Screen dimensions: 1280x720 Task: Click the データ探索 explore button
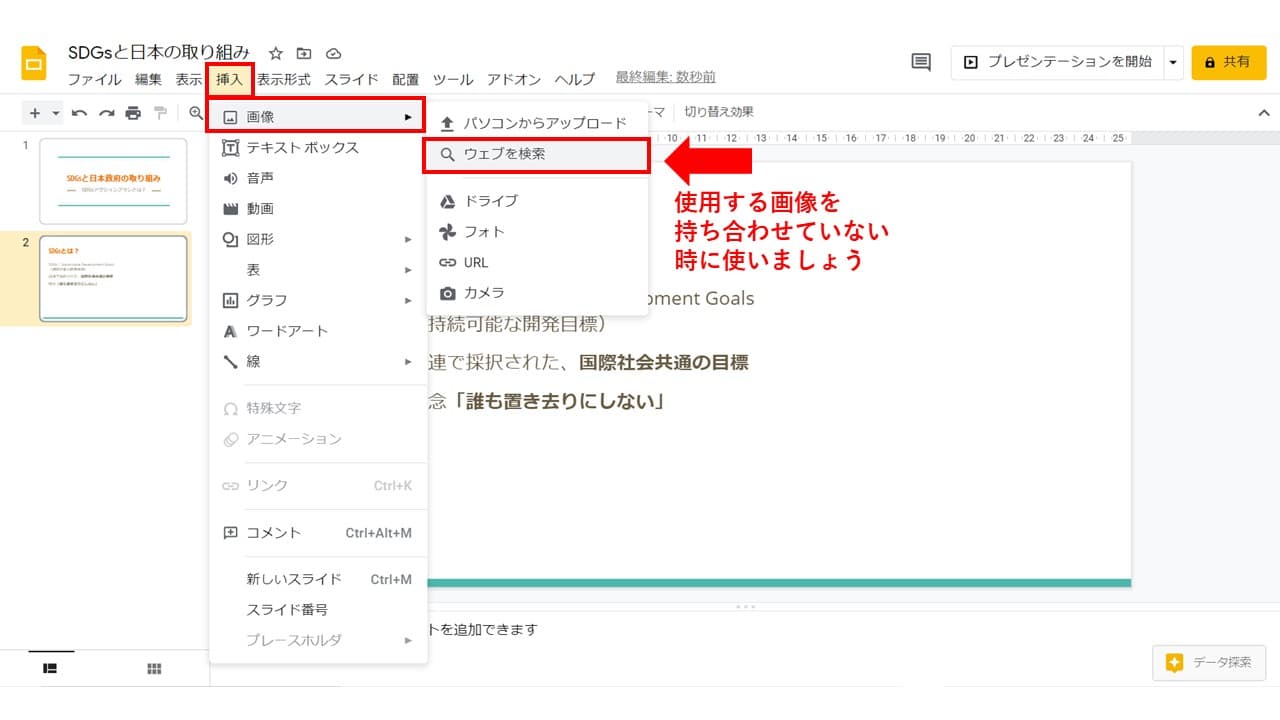point(1209,663)
